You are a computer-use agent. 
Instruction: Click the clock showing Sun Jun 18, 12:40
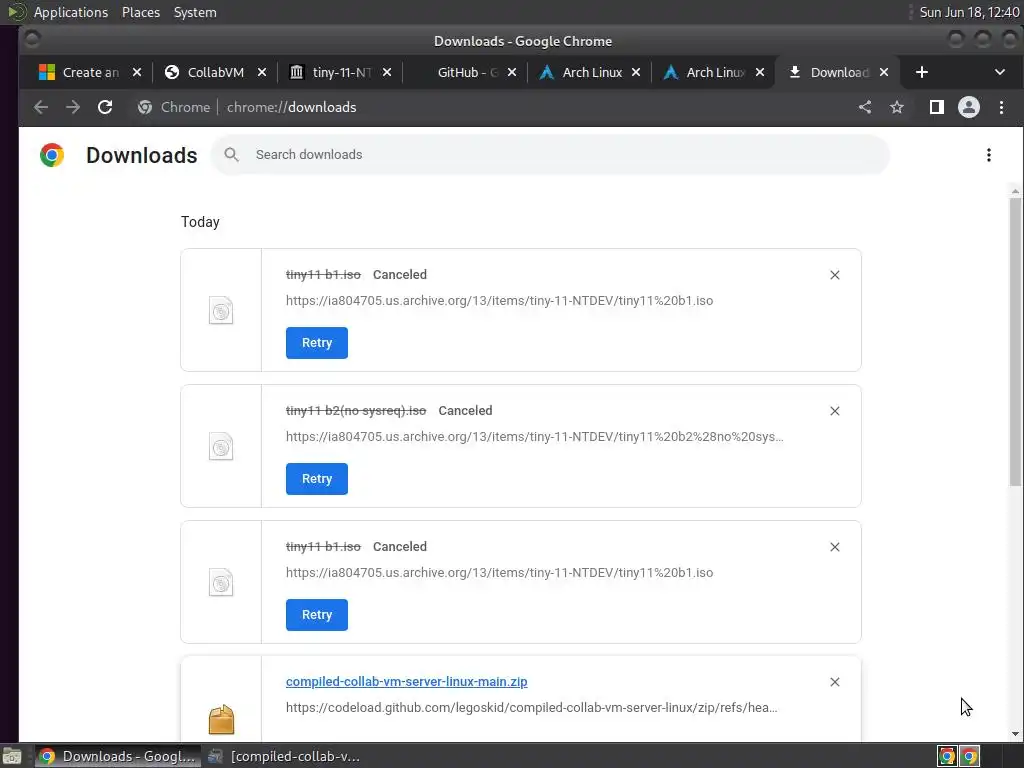(969, 12)
